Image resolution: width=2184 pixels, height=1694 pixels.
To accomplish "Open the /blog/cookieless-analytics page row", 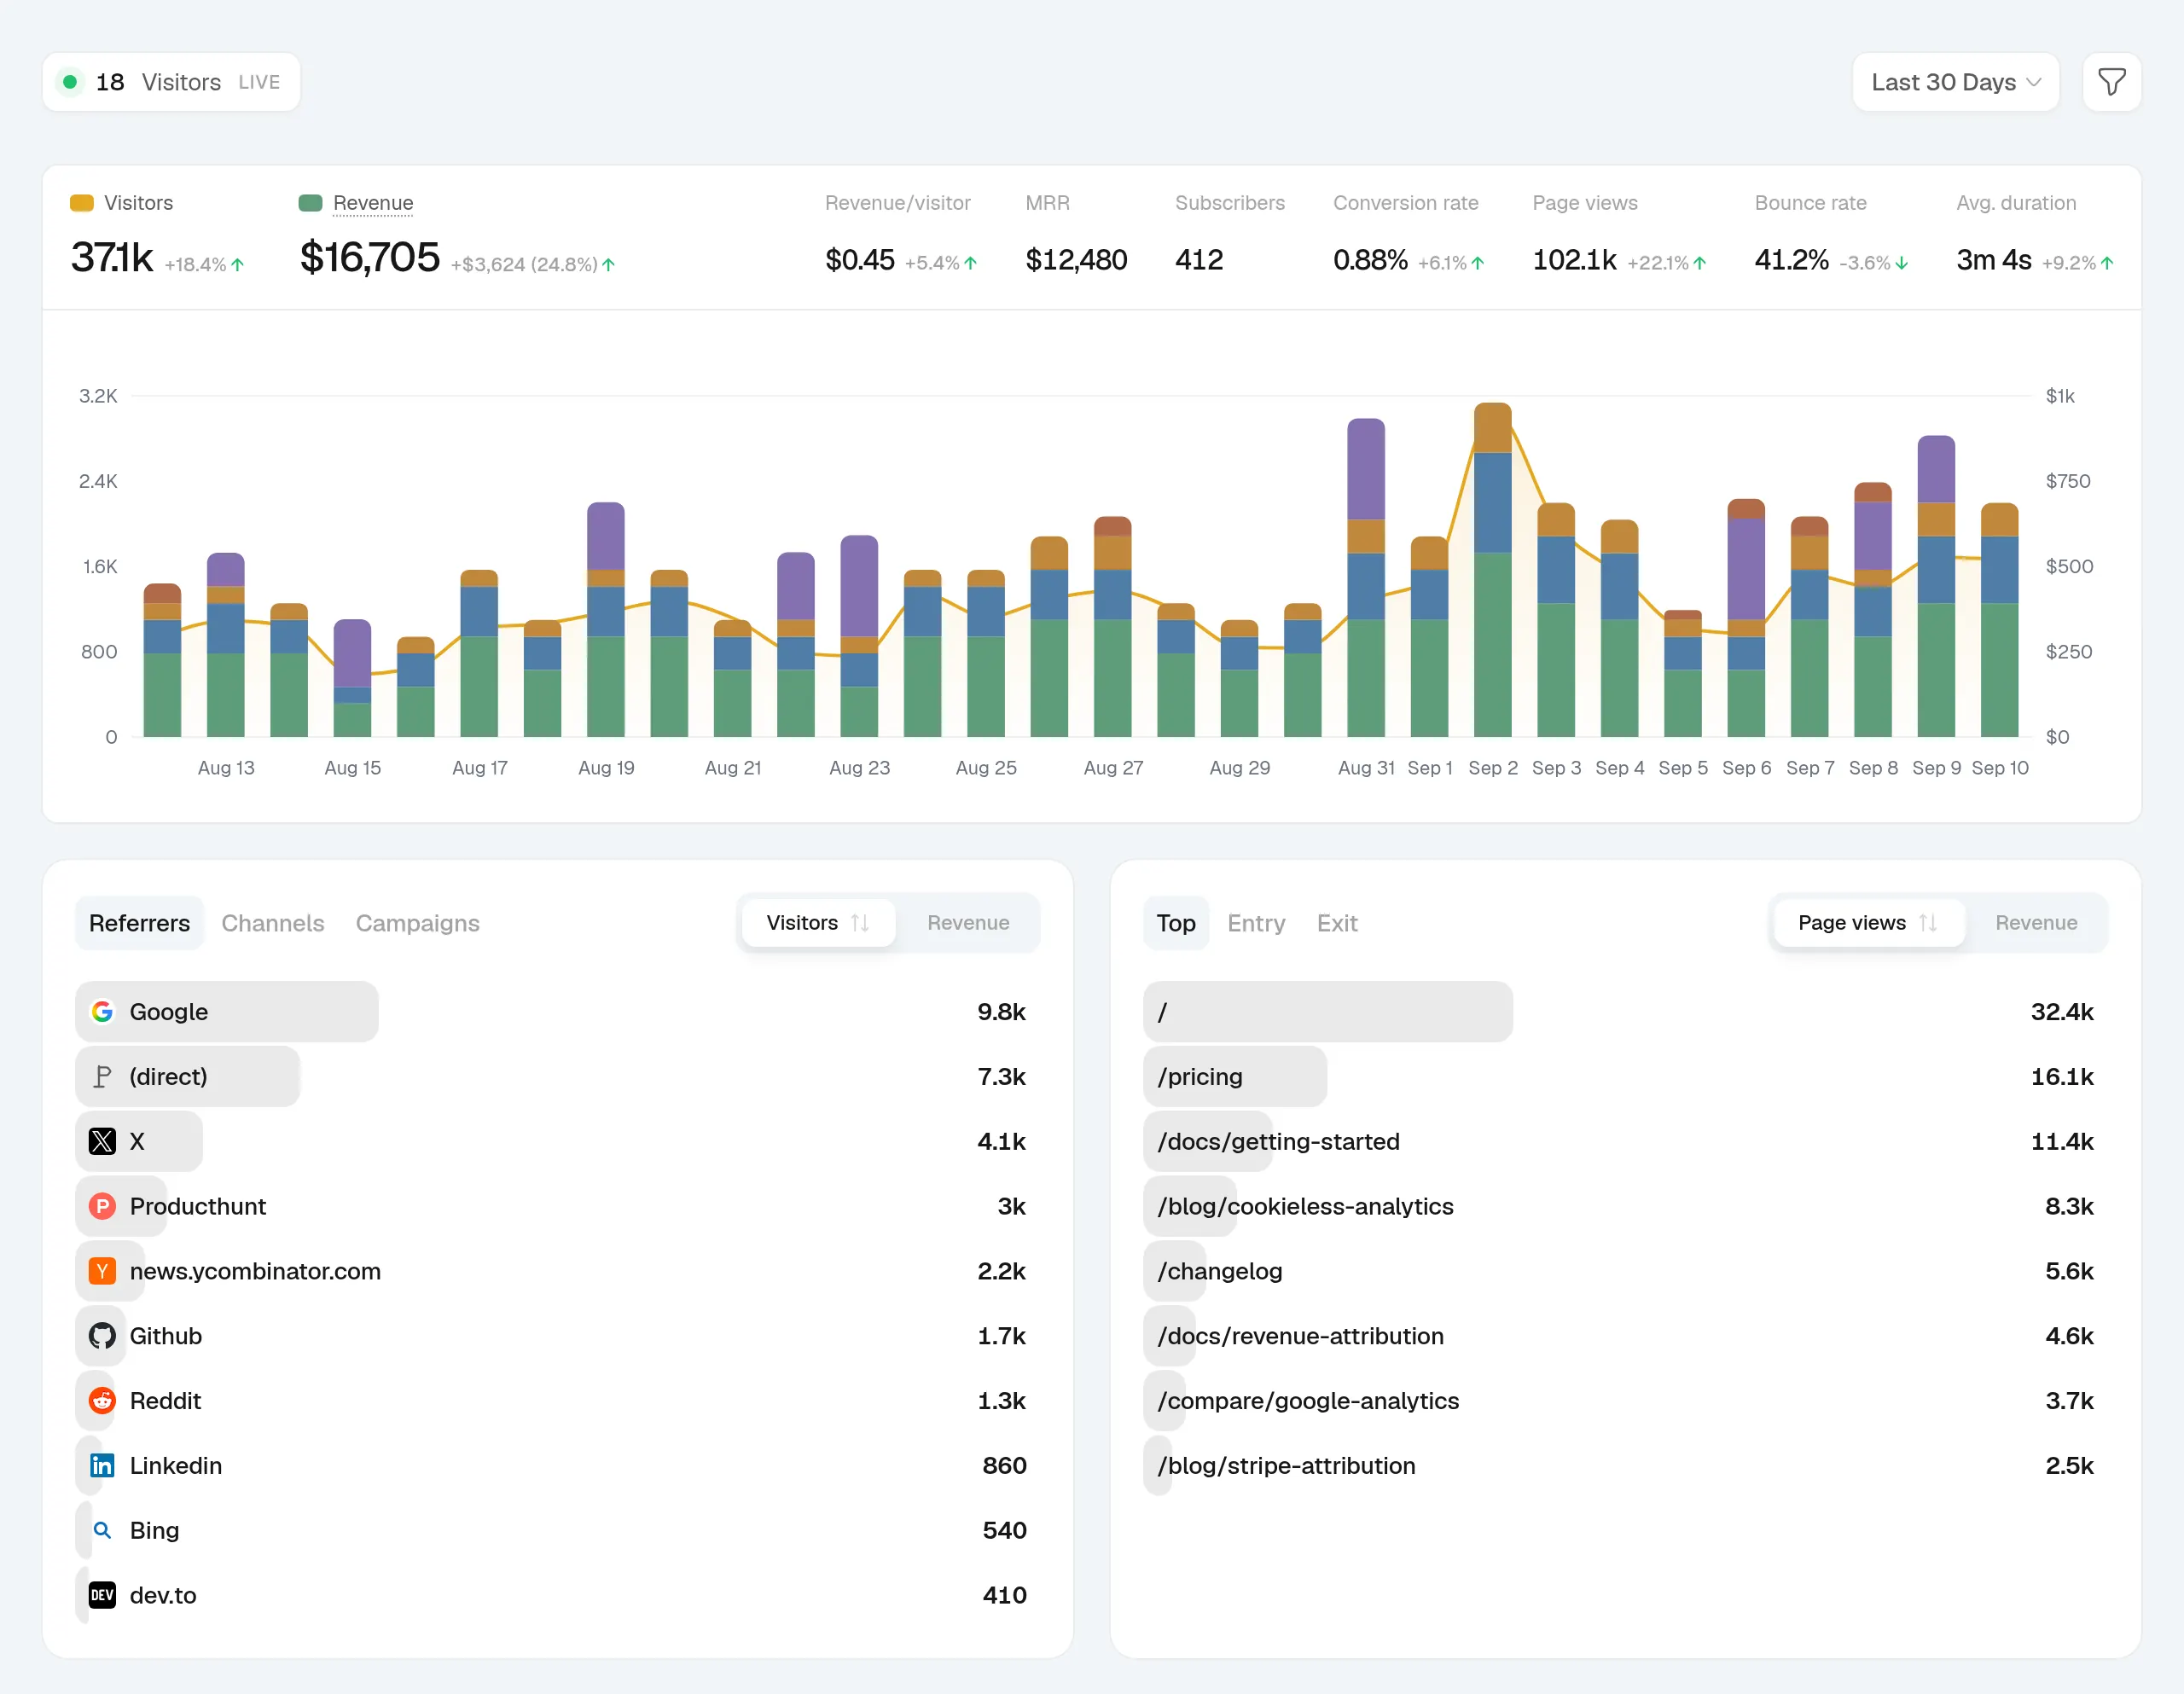I will tap(1625, 1206).
